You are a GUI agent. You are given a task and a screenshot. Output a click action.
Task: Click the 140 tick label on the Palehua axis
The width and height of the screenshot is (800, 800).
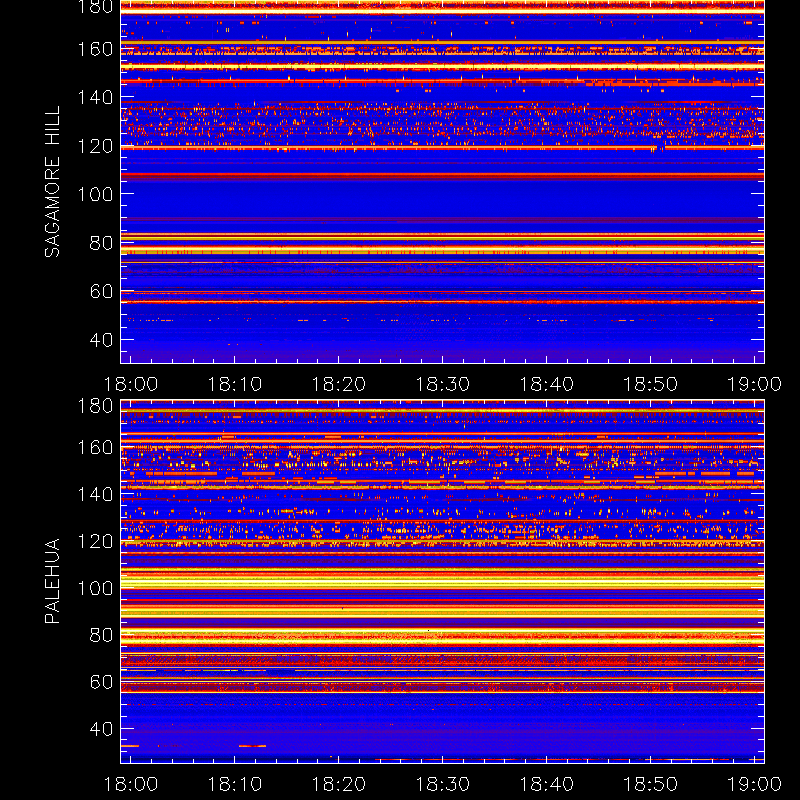[95, 494]
